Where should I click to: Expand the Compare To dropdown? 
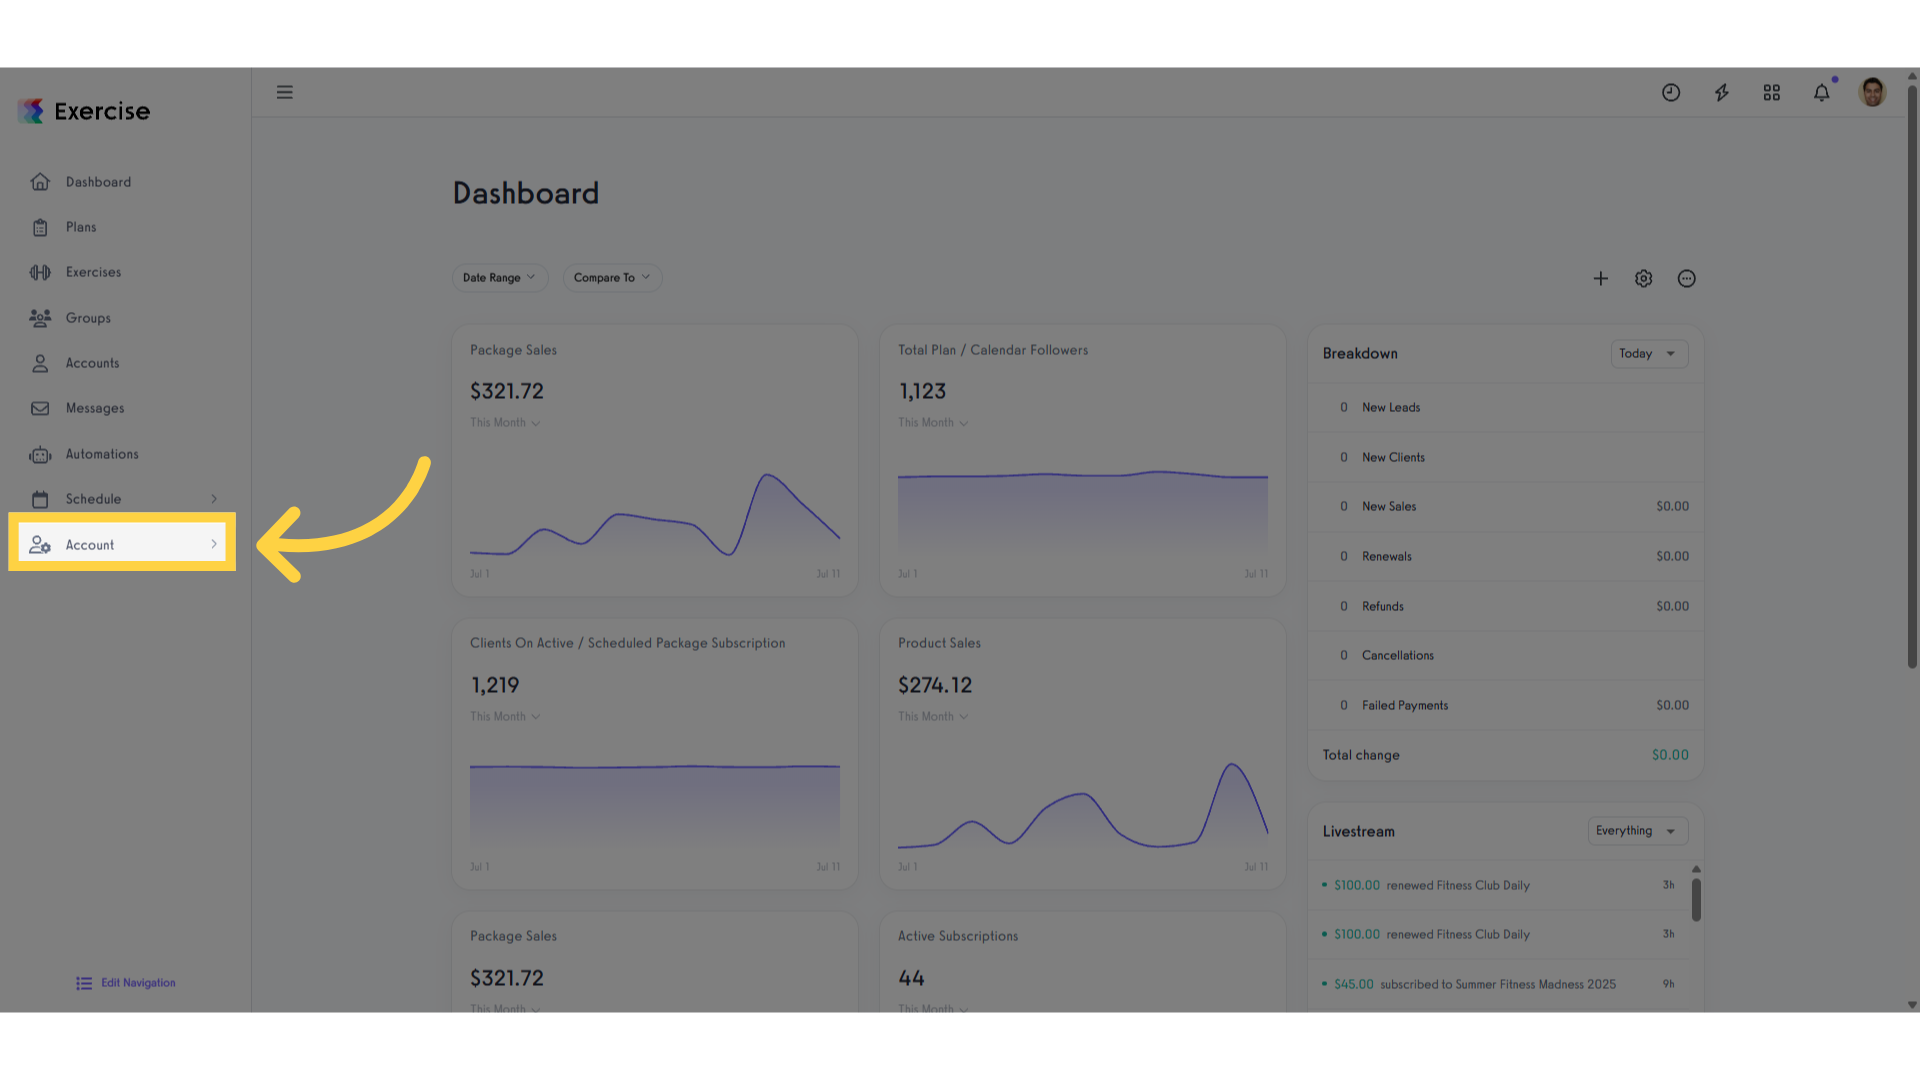(x=612, y=278)
